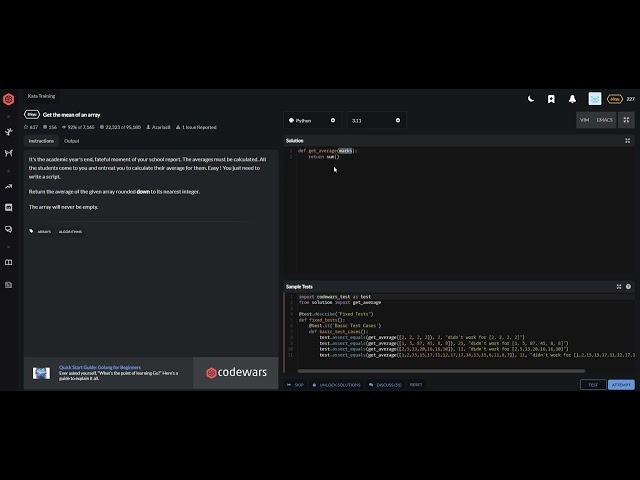Image resolution: width=640 pixels, height=480 pixels.
Task: Click the 6 kyu rank badge in header
Action: [x=615, y=99]
